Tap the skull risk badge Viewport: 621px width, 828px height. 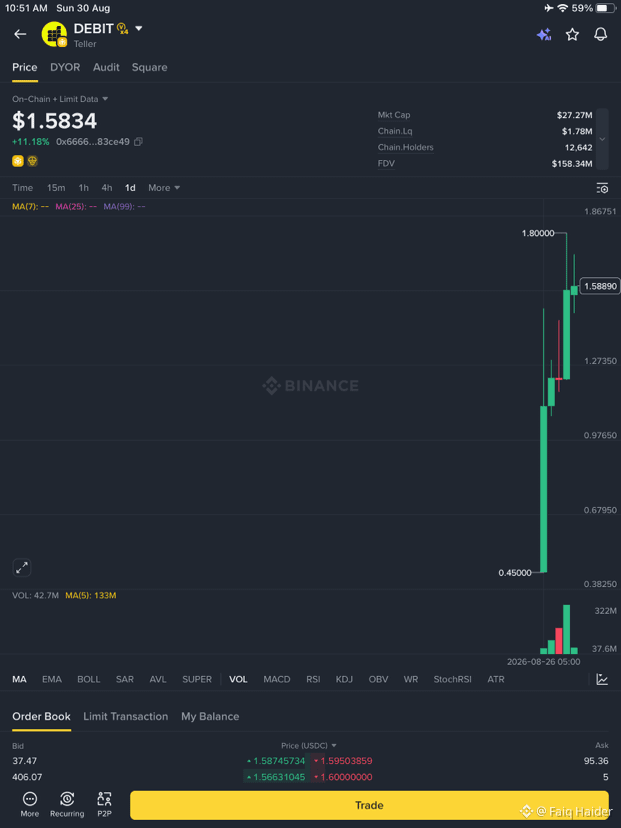pyautogui.click(x=32, y=161)
